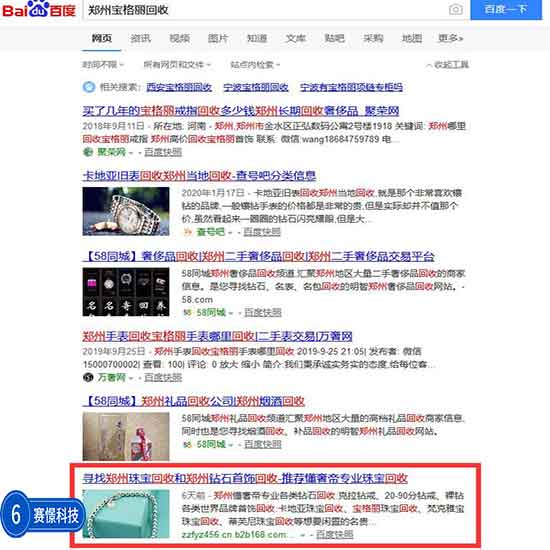Click the related search icon
This screenshot has height=550, width=550.
[89, 87]
